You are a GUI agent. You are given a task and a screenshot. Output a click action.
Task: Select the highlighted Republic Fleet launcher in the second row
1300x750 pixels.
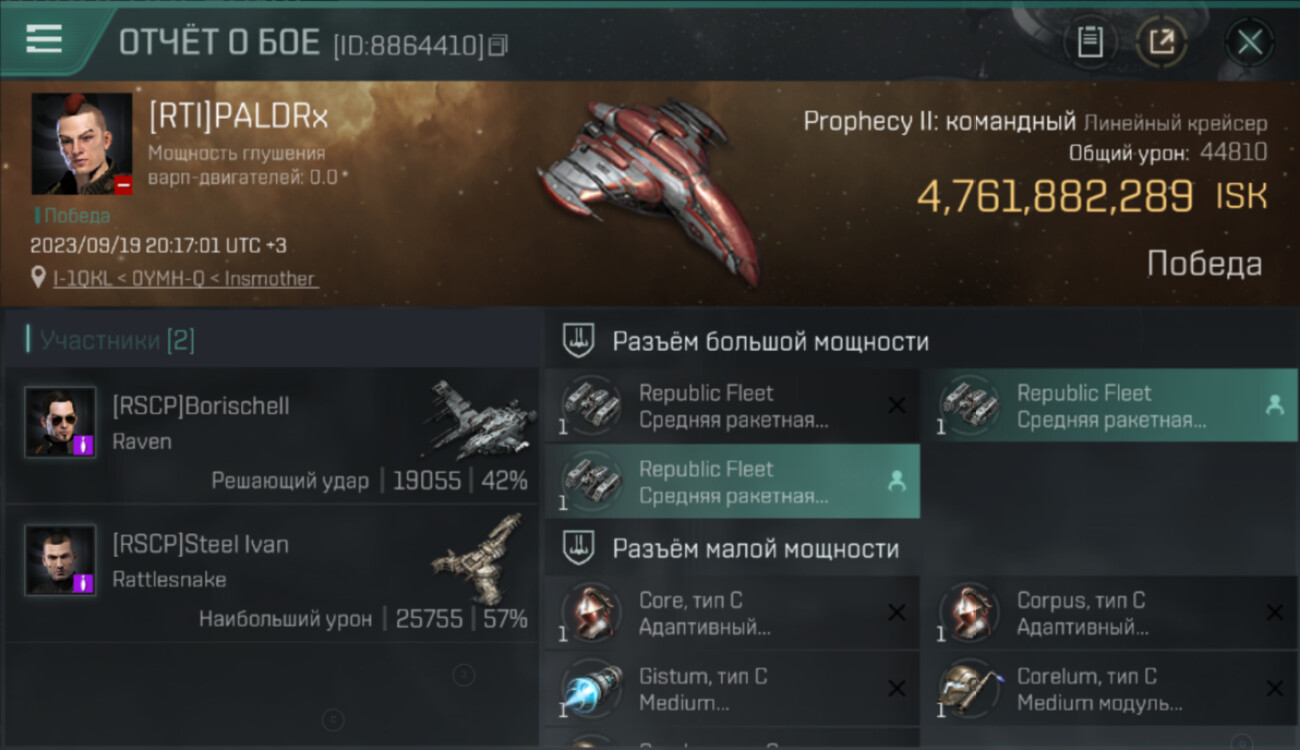click(732, 482)
